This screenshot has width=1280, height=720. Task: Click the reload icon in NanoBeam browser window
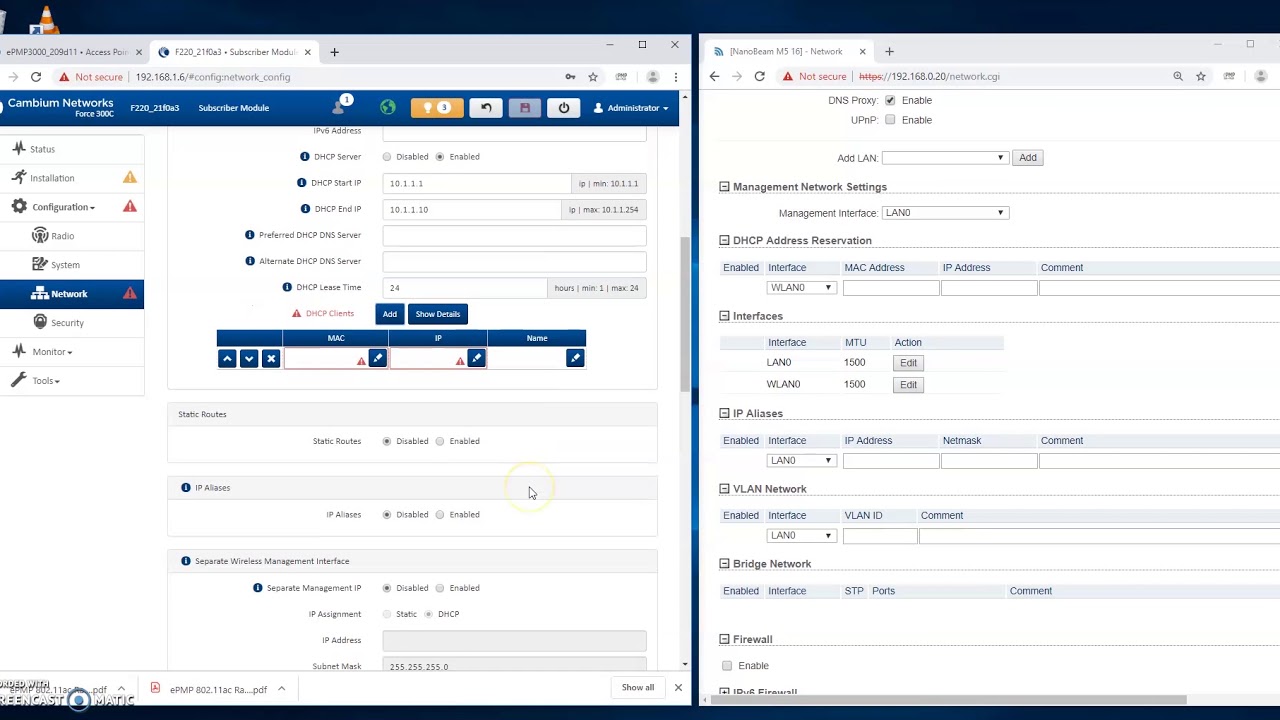760,76
